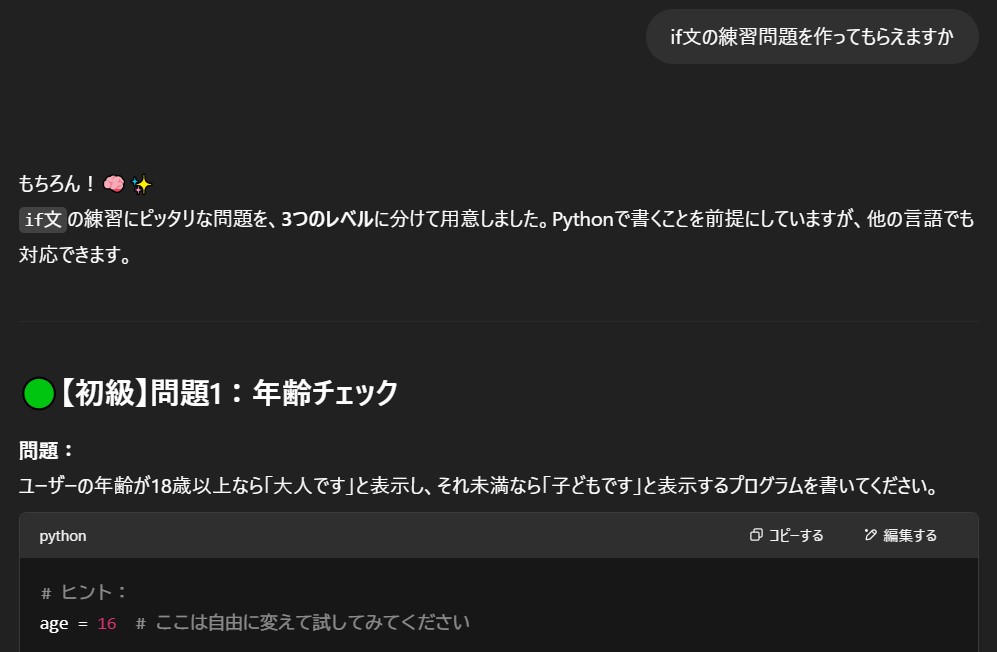
Task: Click the green circle beginner-level icon
Action: click(x=38, y=393)
